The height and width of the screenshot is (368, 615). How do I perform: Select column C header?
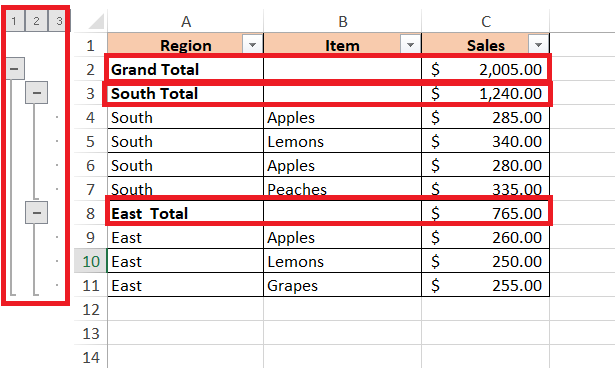pyautogui.click(x=486, y=21)
